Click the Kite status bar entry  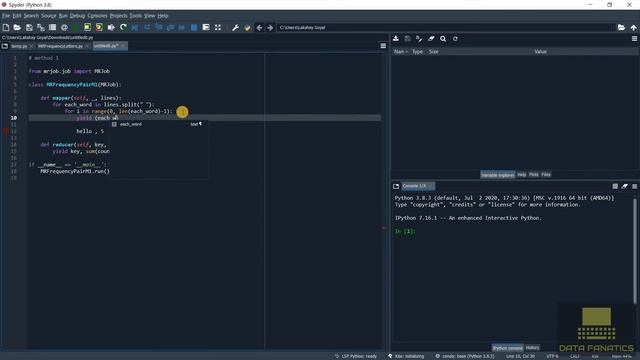pyautogui.click(x=406, y=356)
